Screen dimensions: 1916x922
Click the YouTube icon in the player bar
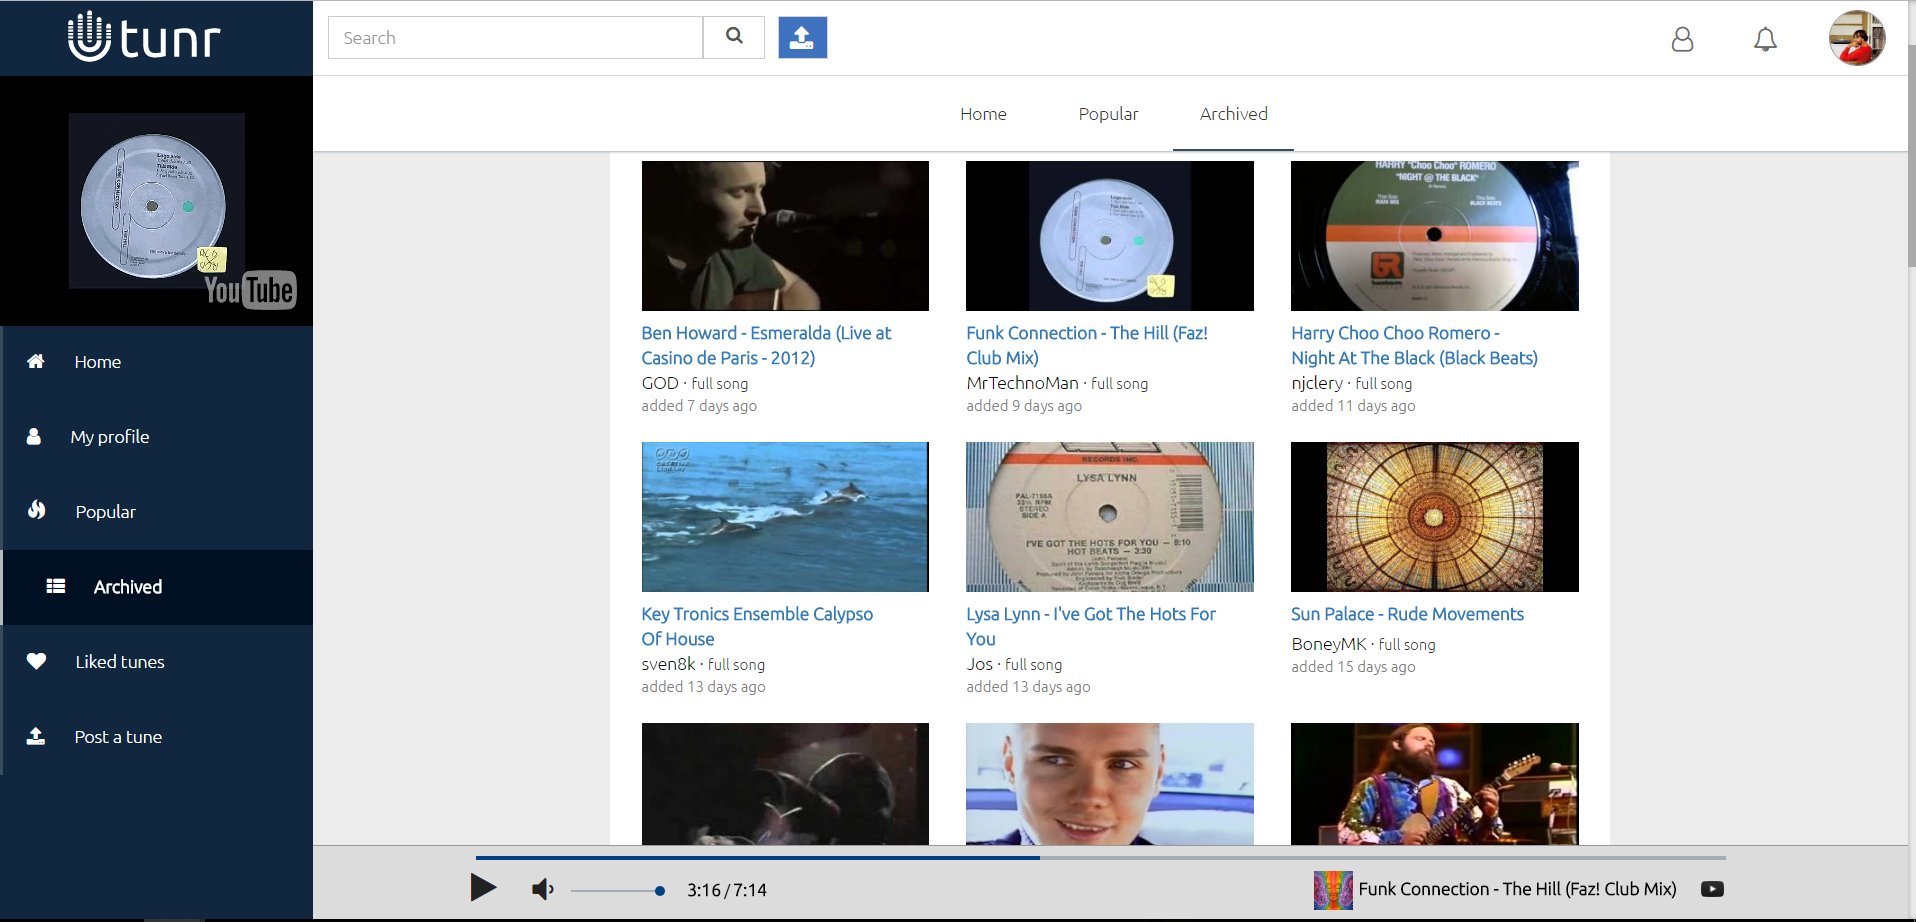[x=1712, y=889]
